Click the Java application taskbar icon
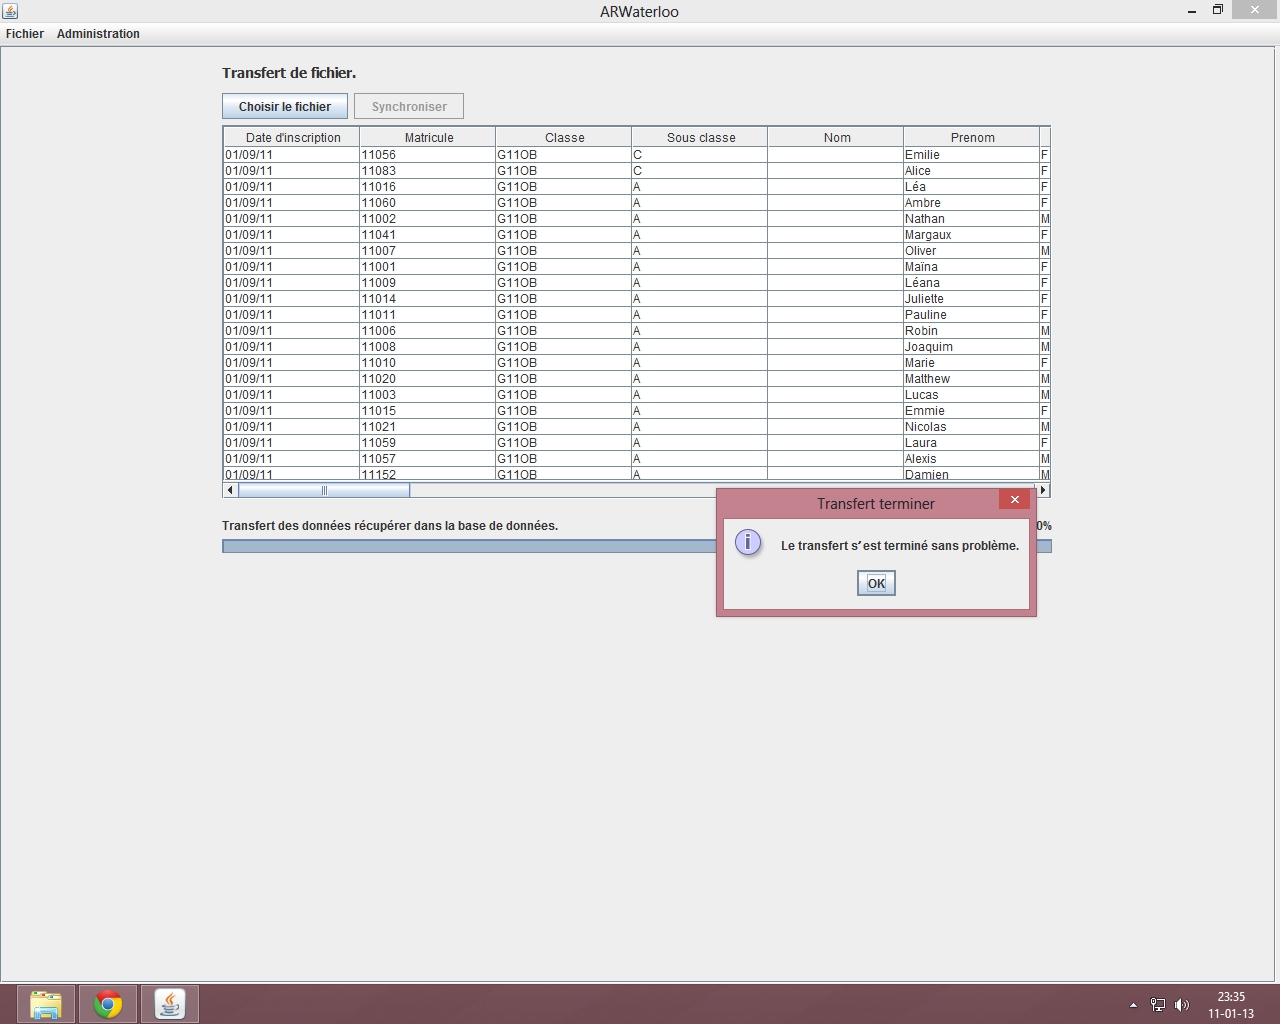Screen dimensions: 1280x1024 point(170,1004)
